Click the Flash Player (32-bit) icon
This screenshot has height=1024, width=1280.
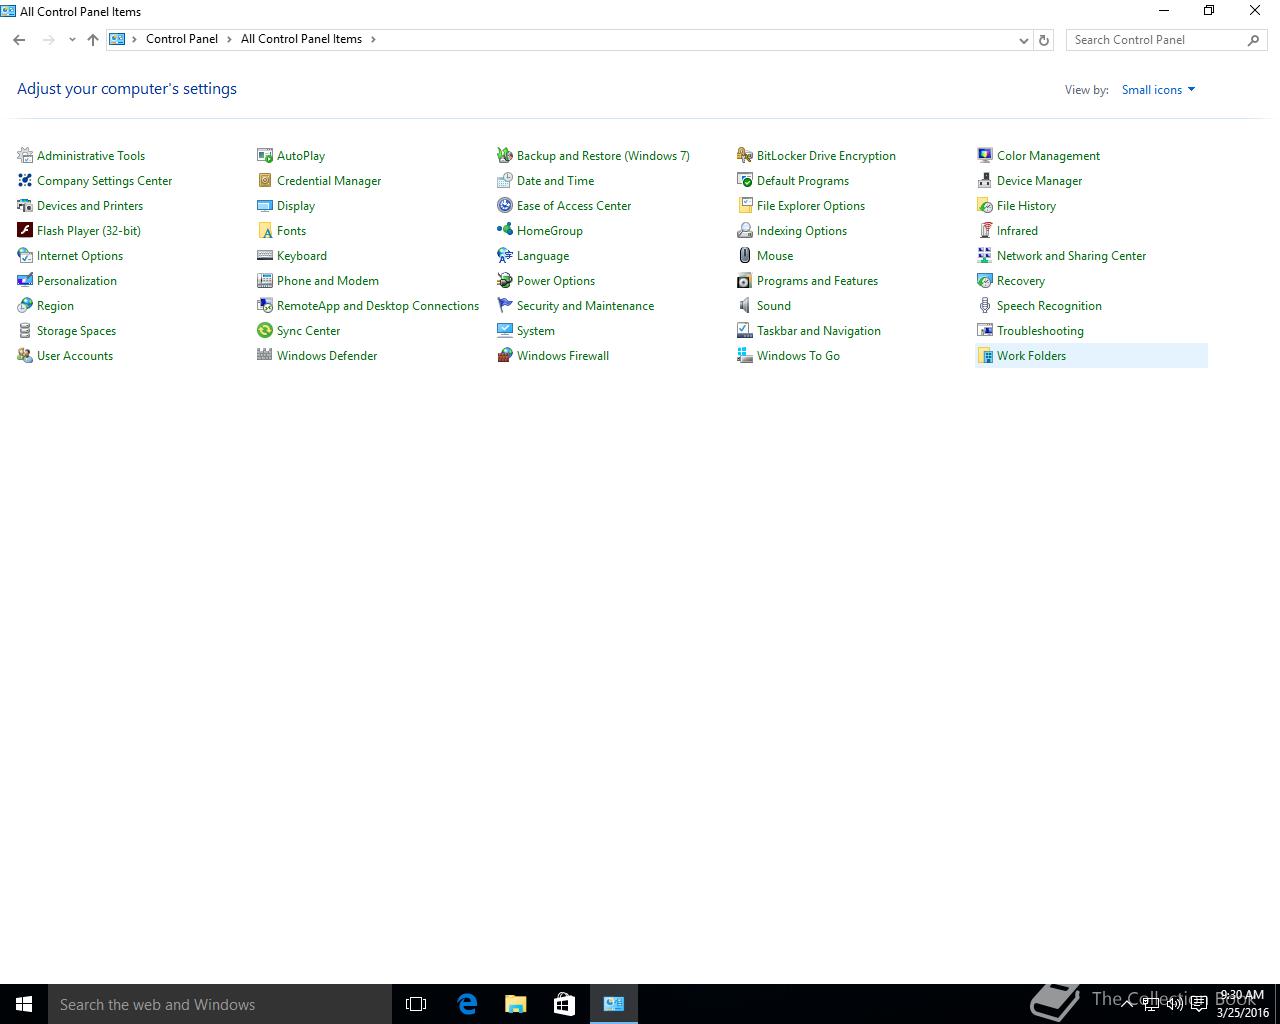25,230
